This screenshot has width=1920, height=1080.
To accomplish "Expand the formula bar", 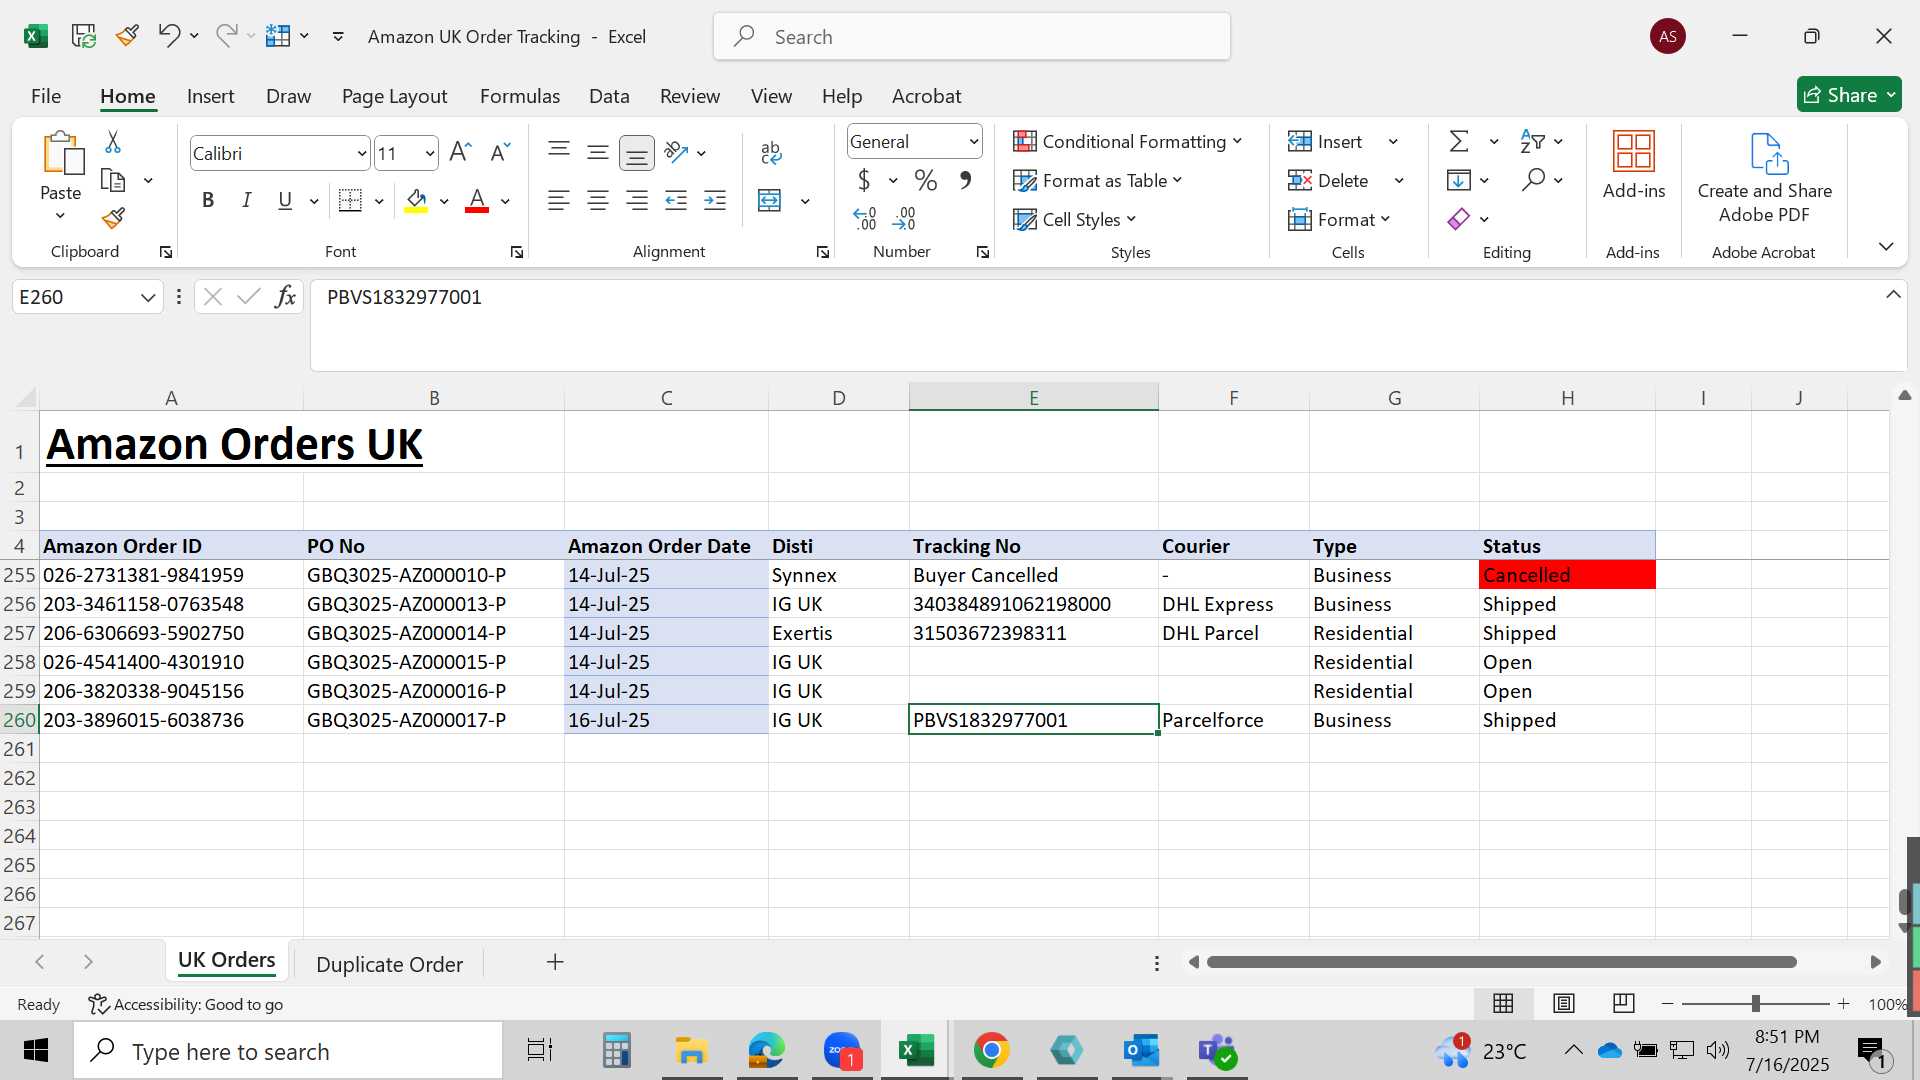I will click(x=1893, y=294).
